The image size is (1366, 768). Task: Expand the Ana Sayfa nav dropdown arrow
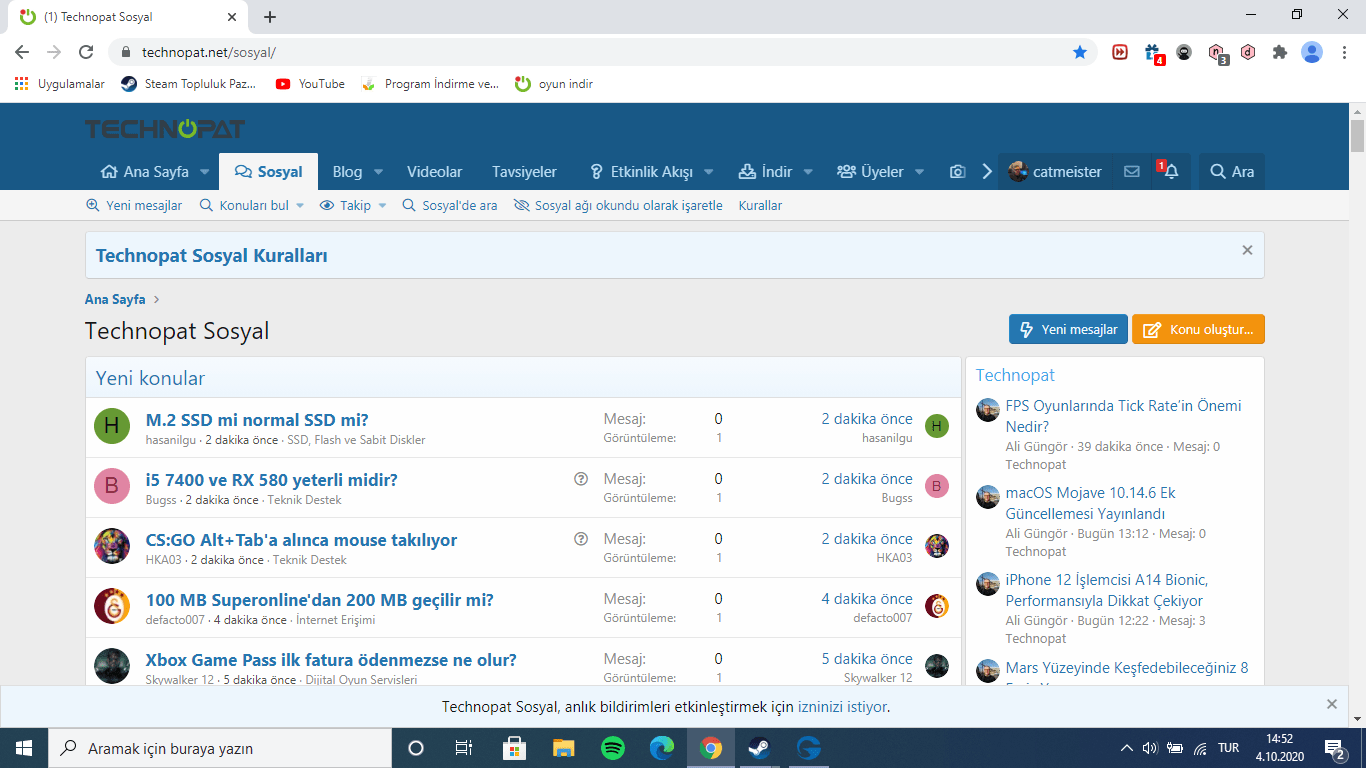205,172
